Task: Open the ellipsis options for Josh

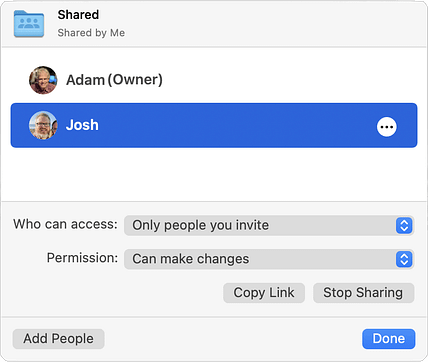Action: pyautogui.click(x=387, y=127)
